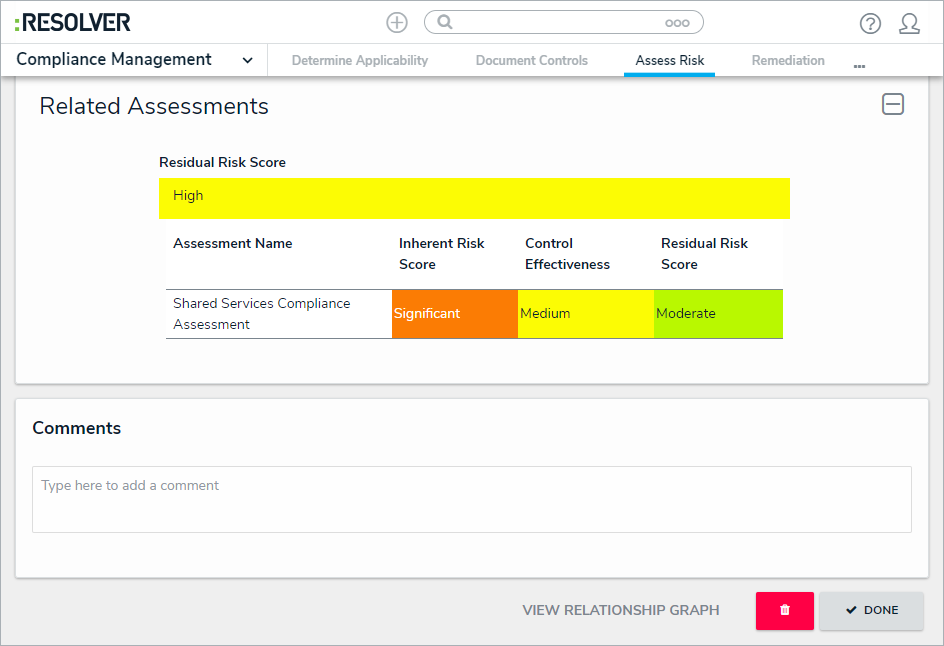Open search options ellipsis in search bar

(x=677, y=22)
